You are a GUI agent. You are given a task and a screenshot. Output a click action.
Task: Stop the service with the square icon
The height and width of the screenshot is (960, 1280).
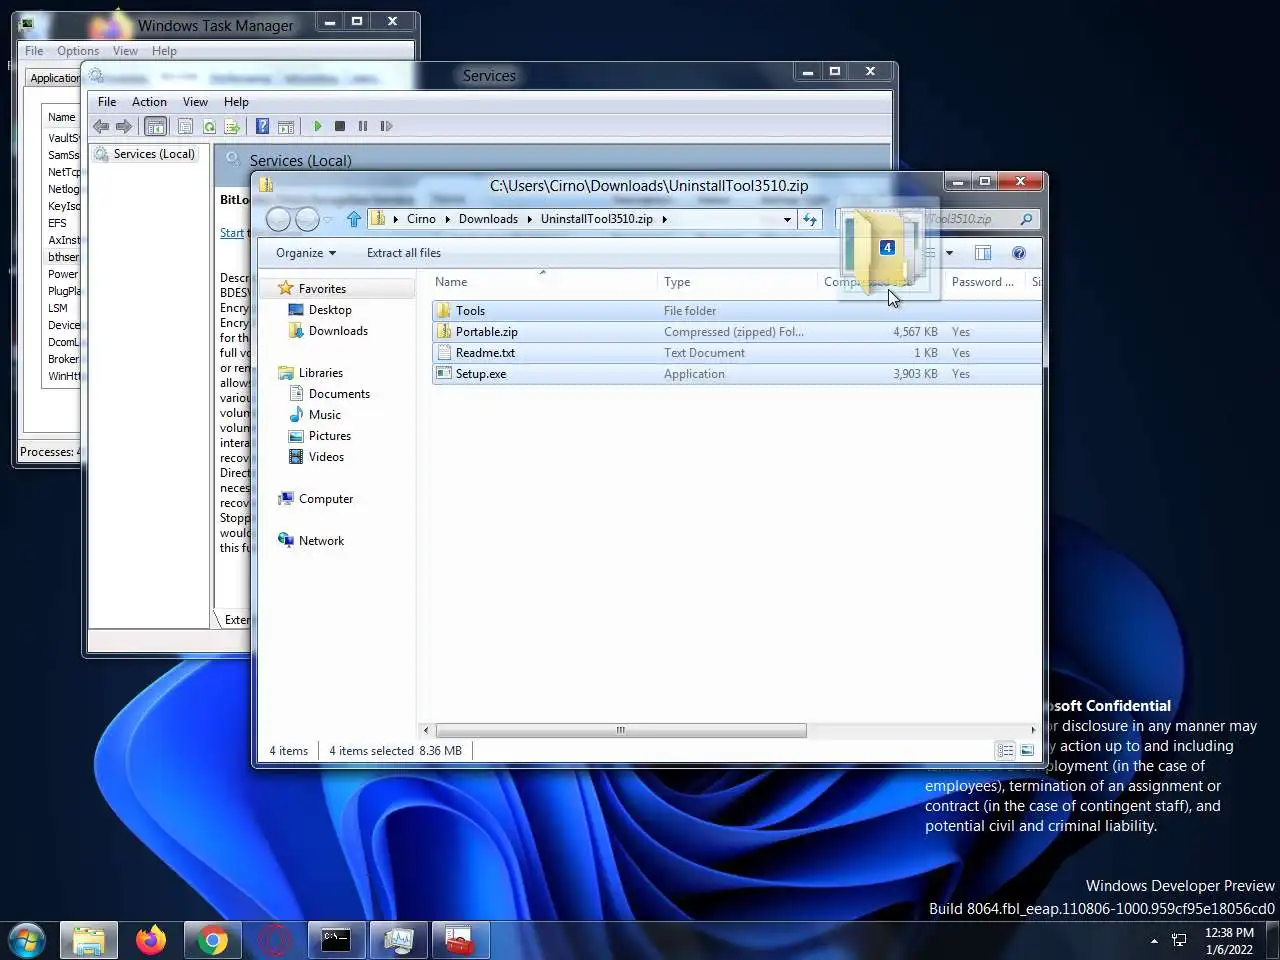click(340, 126)
